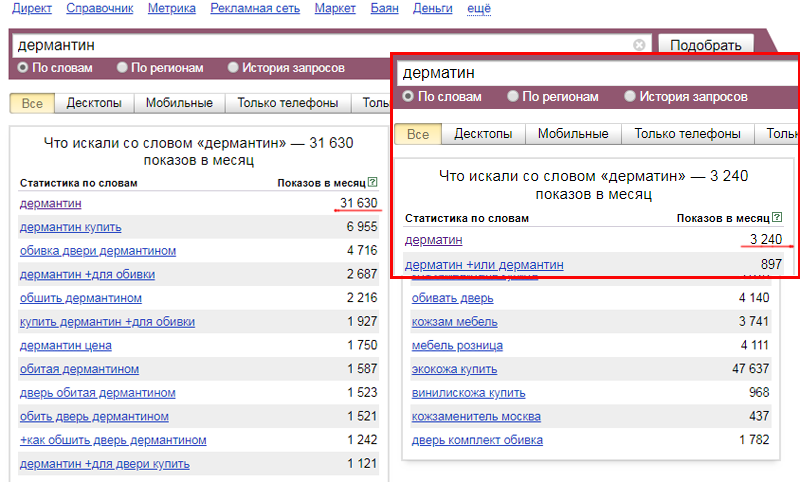Open 'дверь комплект обивка' related query link
800x482 pixels.
coord(477,440)
